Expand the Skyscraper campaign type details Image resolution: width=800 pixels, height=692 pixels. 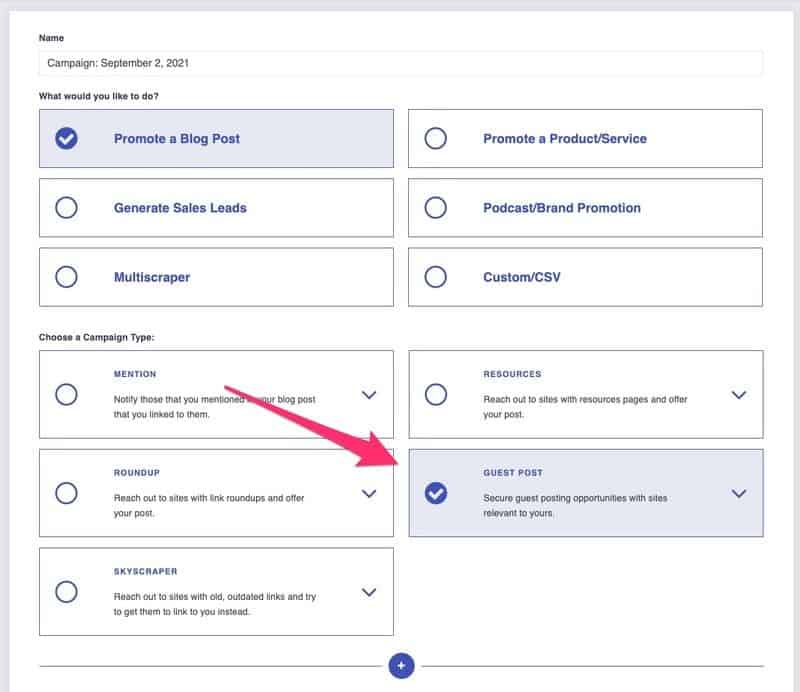369,592
